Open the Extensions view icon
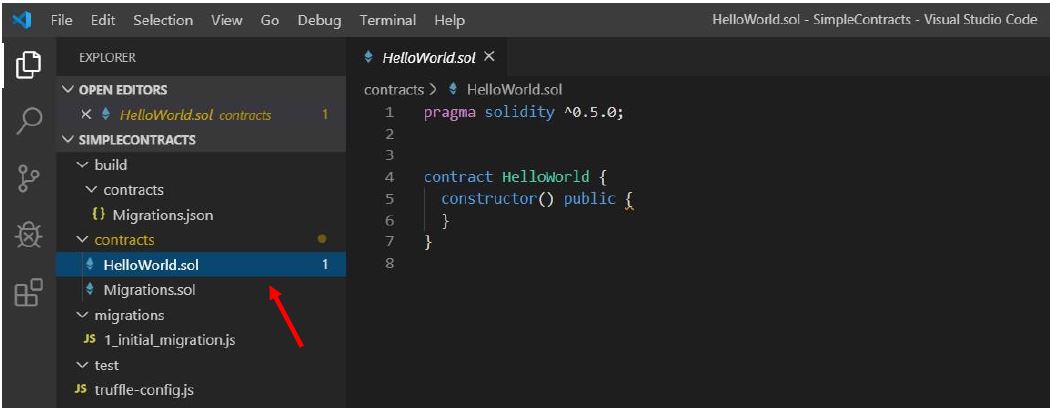The width and height of the screenshot is (1050, 408). coord(29,291)
